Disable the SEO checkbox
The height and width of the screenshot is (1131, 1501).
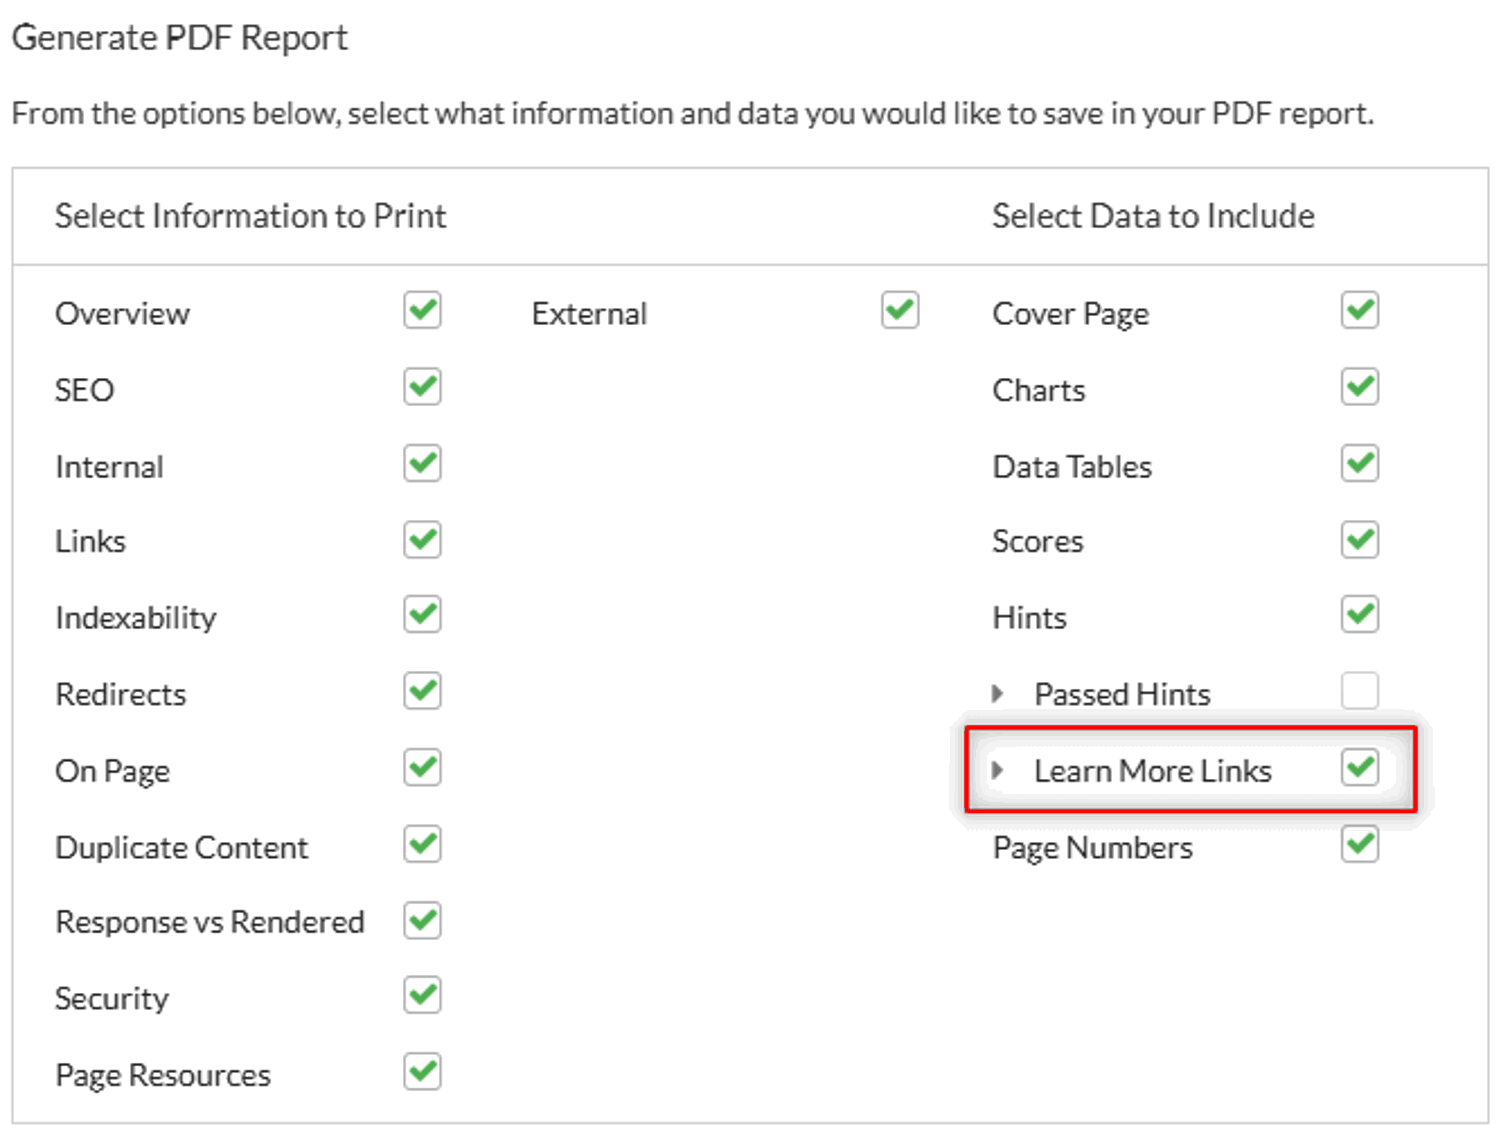[421, 387]
